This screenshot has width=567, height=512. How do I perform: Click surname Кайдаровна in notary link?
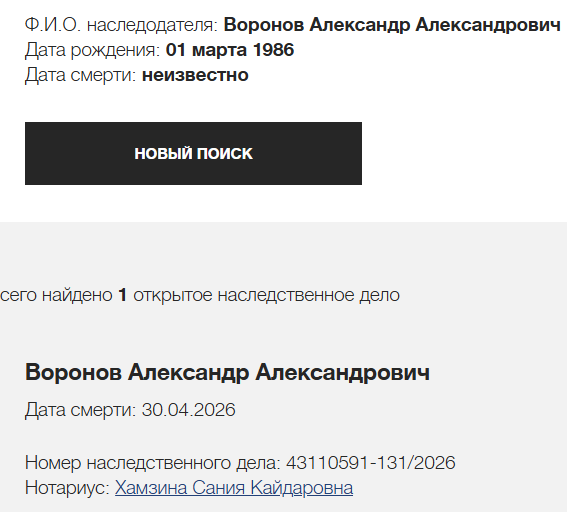pyautogui.click(x=302, y=487)
